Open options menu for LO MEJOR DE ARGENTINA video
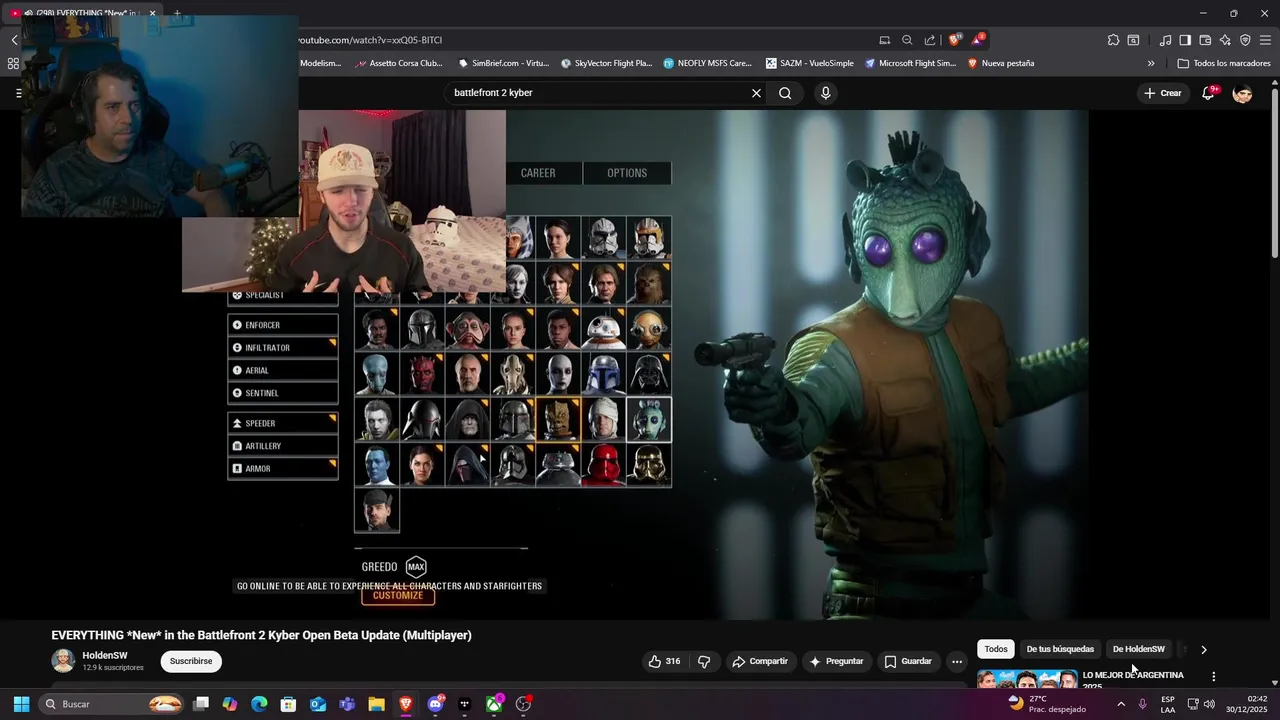The width and height of the screenshot is (1280, 720). click(x=1214, y=677)
